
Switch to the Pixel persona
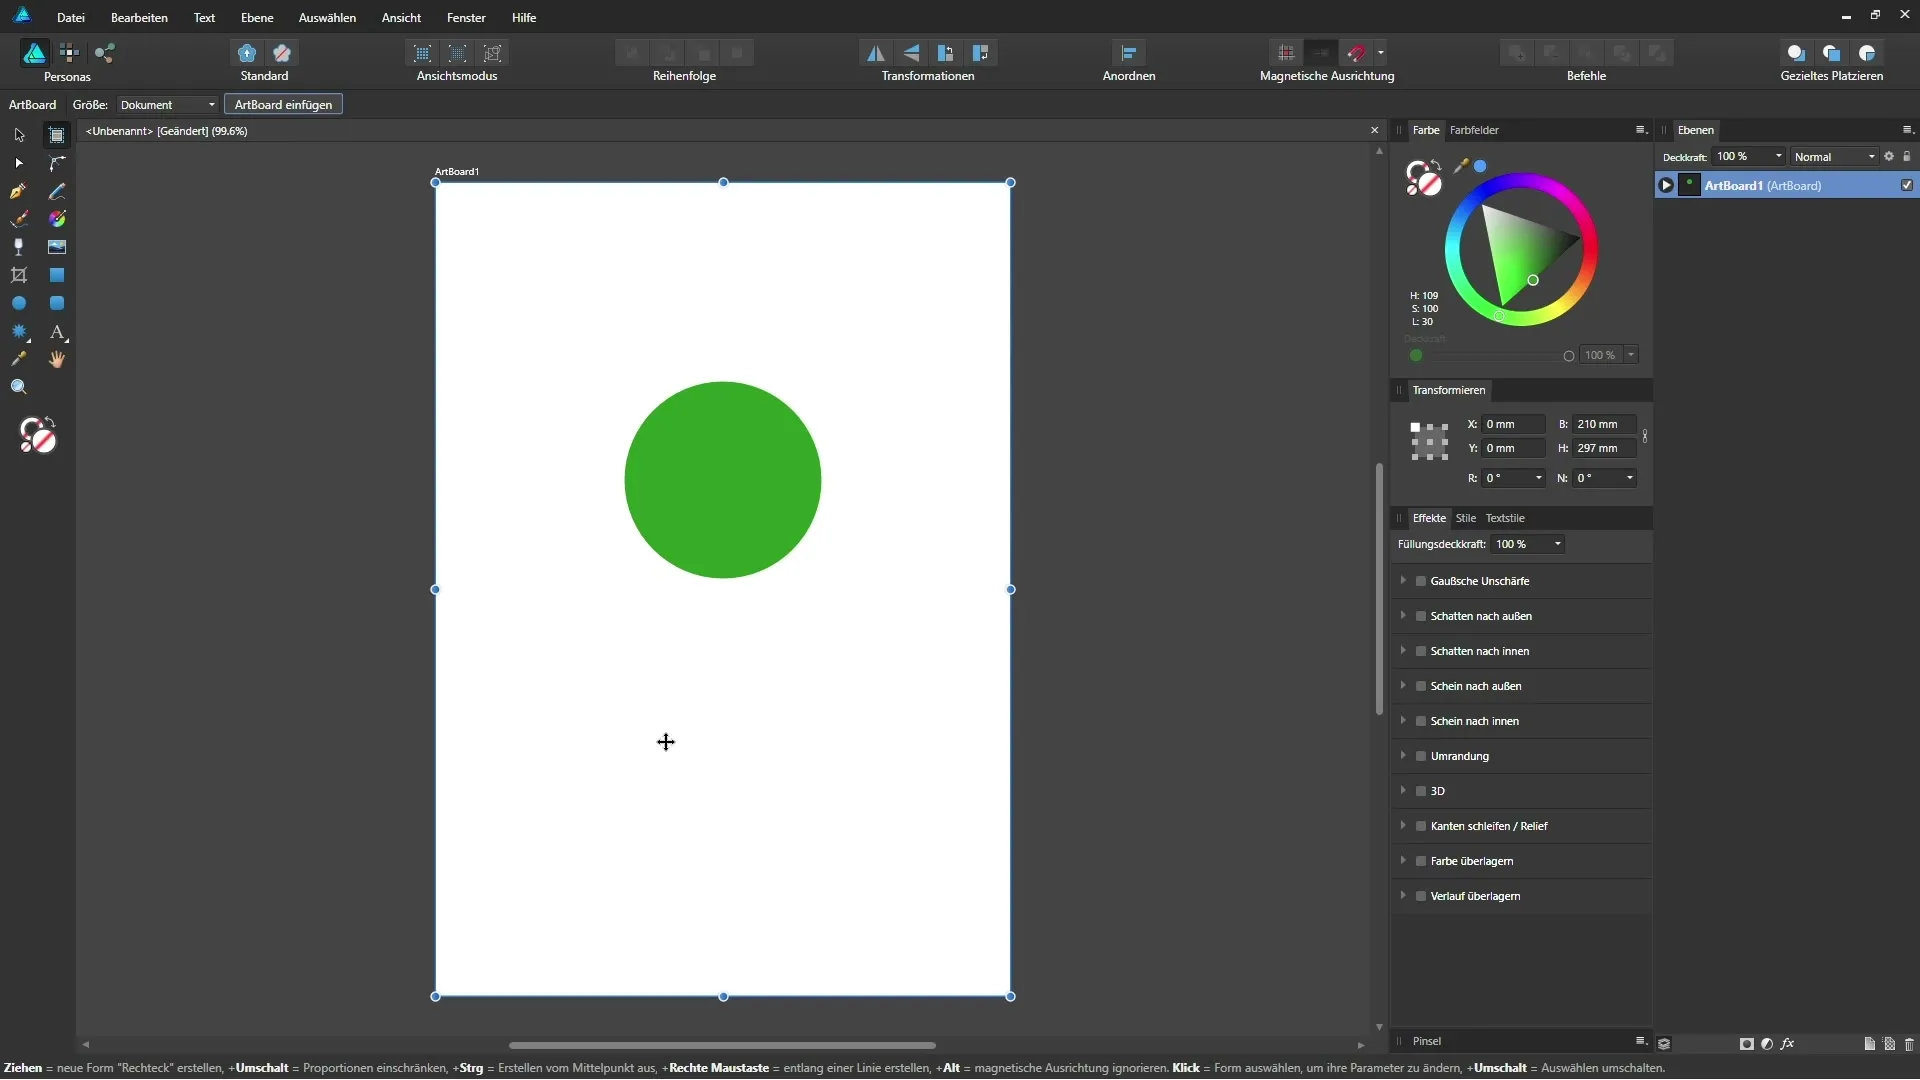click(69, 53)
